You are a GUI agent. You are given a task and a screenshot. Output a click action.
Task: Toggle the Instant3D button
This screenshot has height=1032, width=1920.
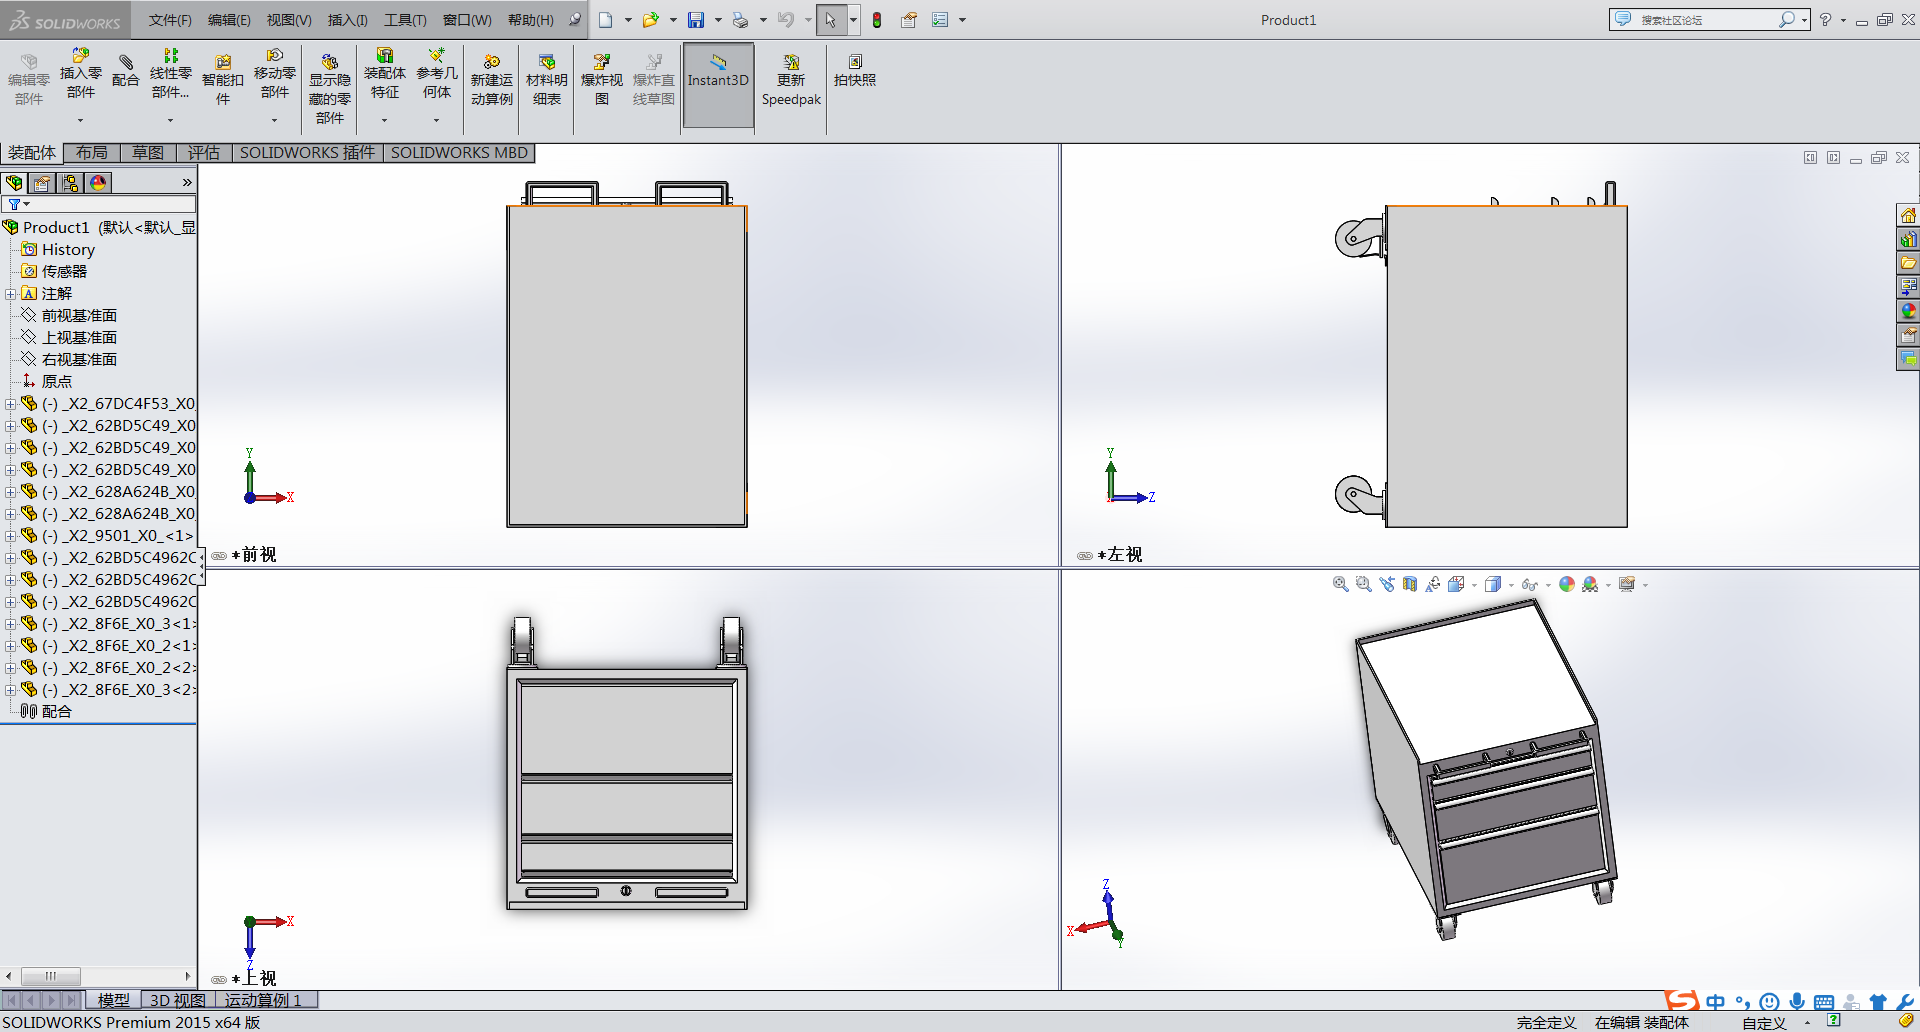718,84
